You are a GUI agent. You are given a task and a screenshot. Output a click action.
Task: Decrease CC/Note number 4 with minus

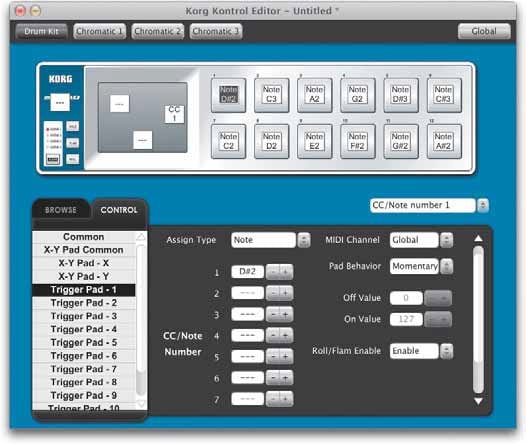click(x=273, y=335)
